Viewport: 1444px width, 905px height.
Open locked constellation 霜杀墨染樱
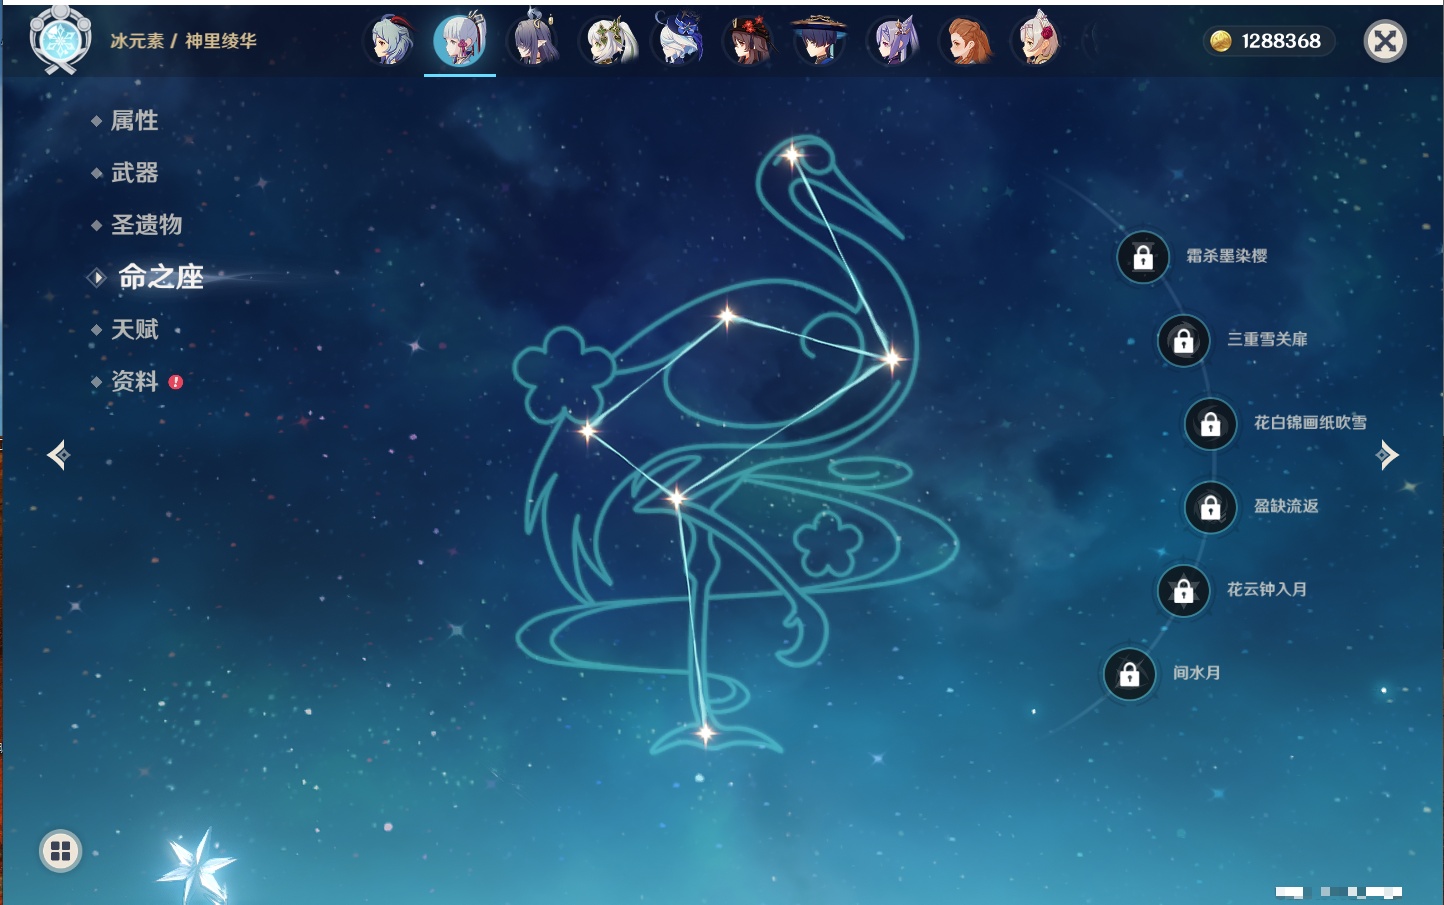pos(1143,257)
